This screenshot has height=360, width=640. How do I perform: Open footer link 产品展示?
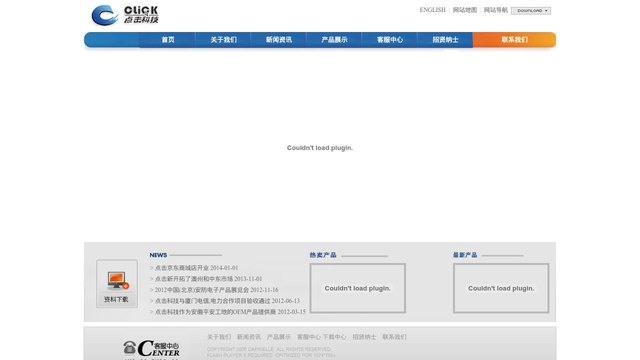[x=279, y=337]
